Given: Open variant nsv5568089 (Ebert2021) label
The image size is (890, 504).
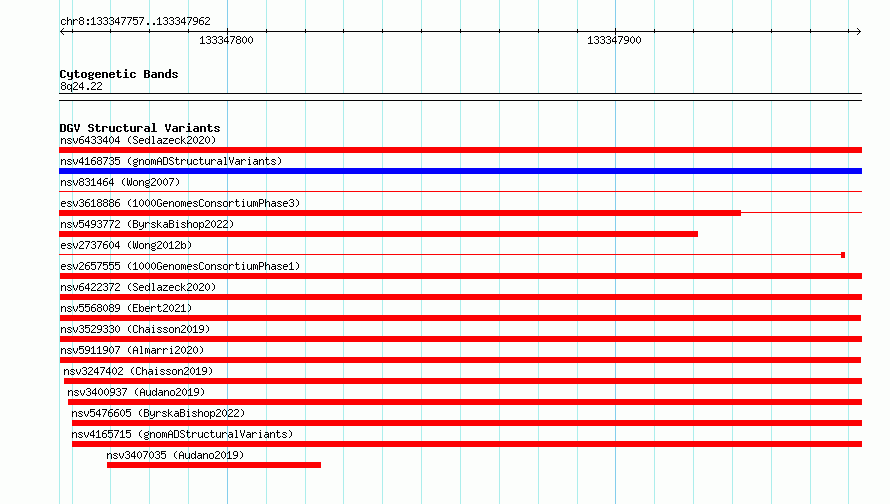Looking at the screenshot, I should tap(126, 308).
